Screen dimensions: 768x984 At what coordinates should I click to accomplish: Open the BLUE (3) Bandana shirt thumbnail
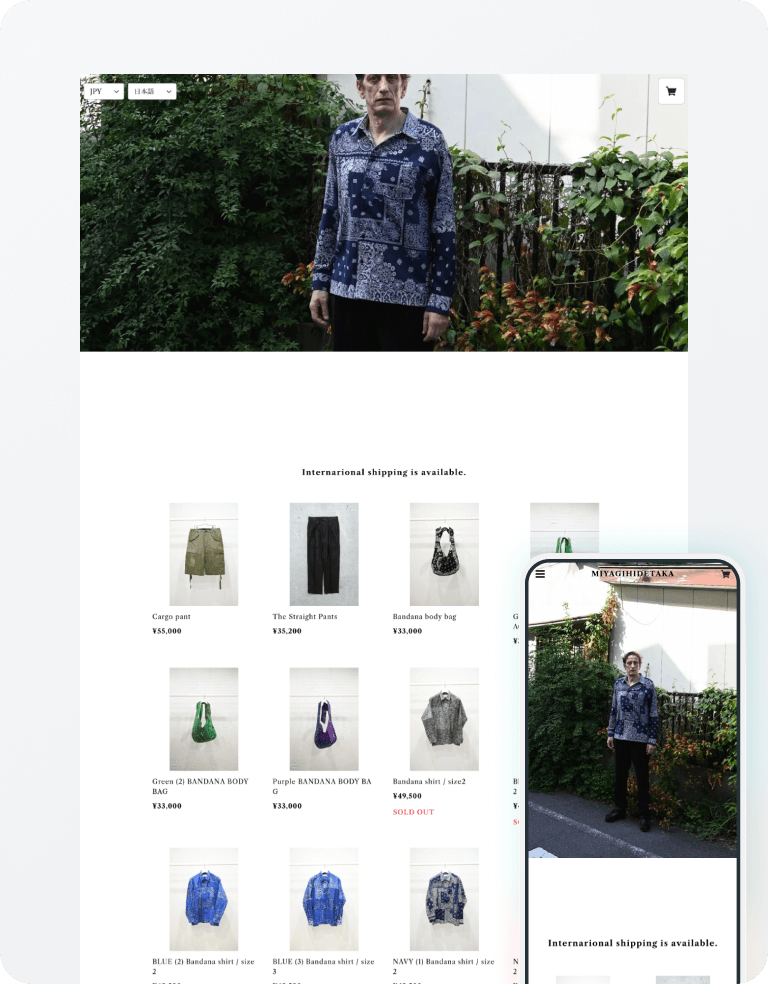[324, 899]
